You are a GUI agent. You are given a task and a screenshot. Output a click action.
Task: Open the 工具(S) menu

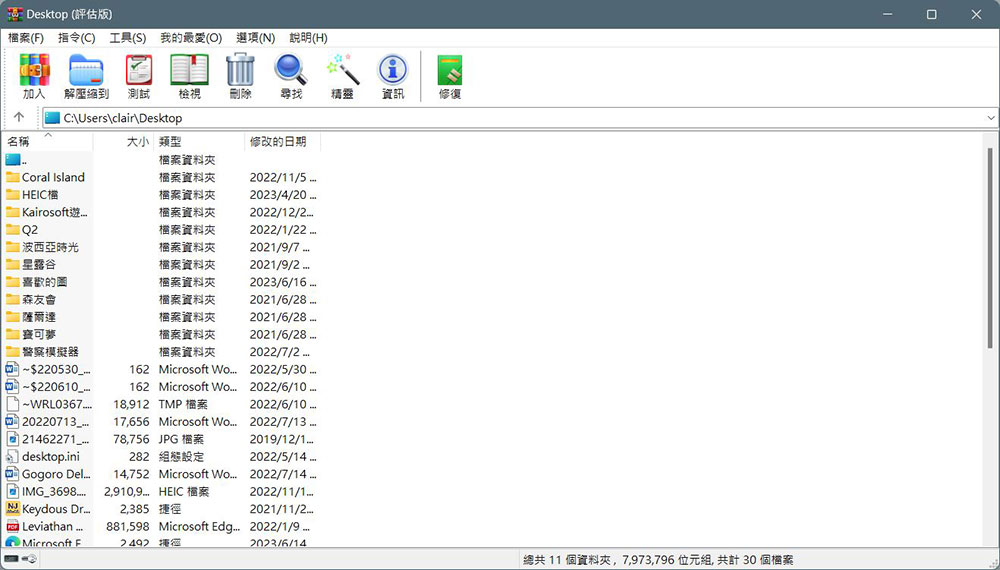tap(128, 38)
